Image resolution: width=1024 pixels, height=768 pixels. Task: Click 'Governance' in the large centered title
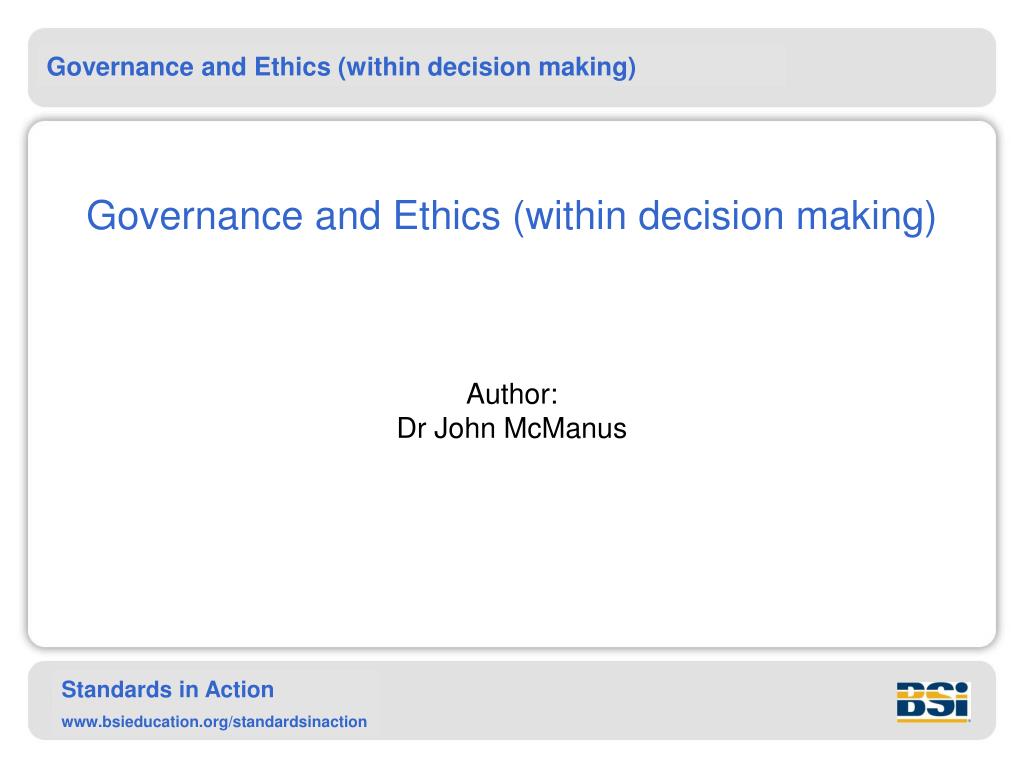click(x=195, y=216)
